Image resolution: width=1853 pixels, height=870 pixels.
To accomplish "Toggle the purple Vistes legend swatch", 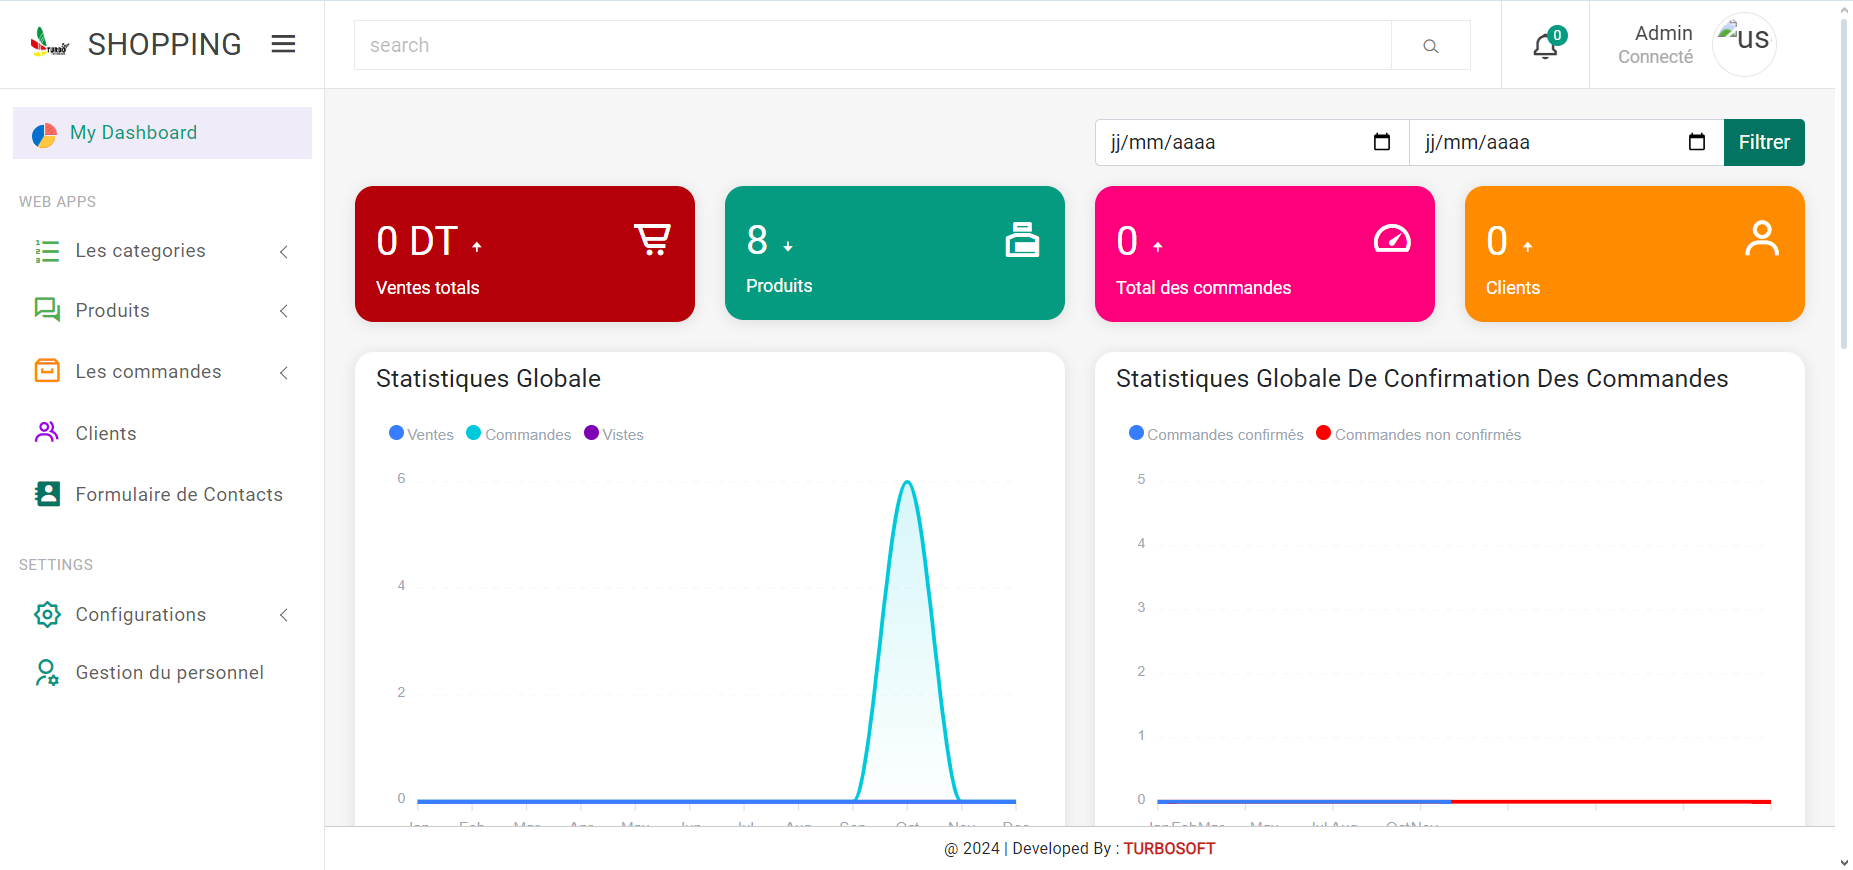I will [x=591, y=433].
